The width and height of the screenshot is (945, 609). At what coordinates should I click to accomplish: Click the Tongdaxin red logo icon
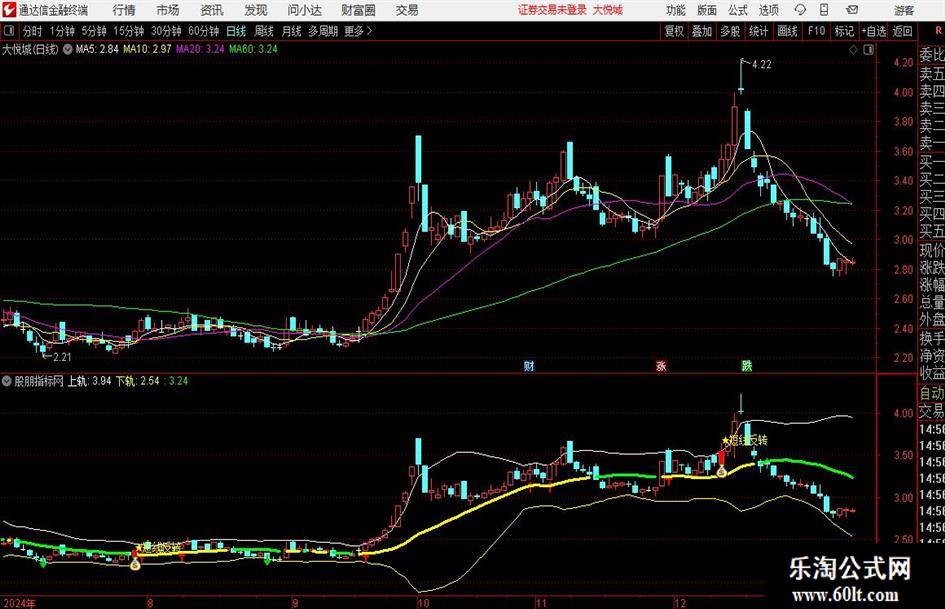tap(9, 10)
